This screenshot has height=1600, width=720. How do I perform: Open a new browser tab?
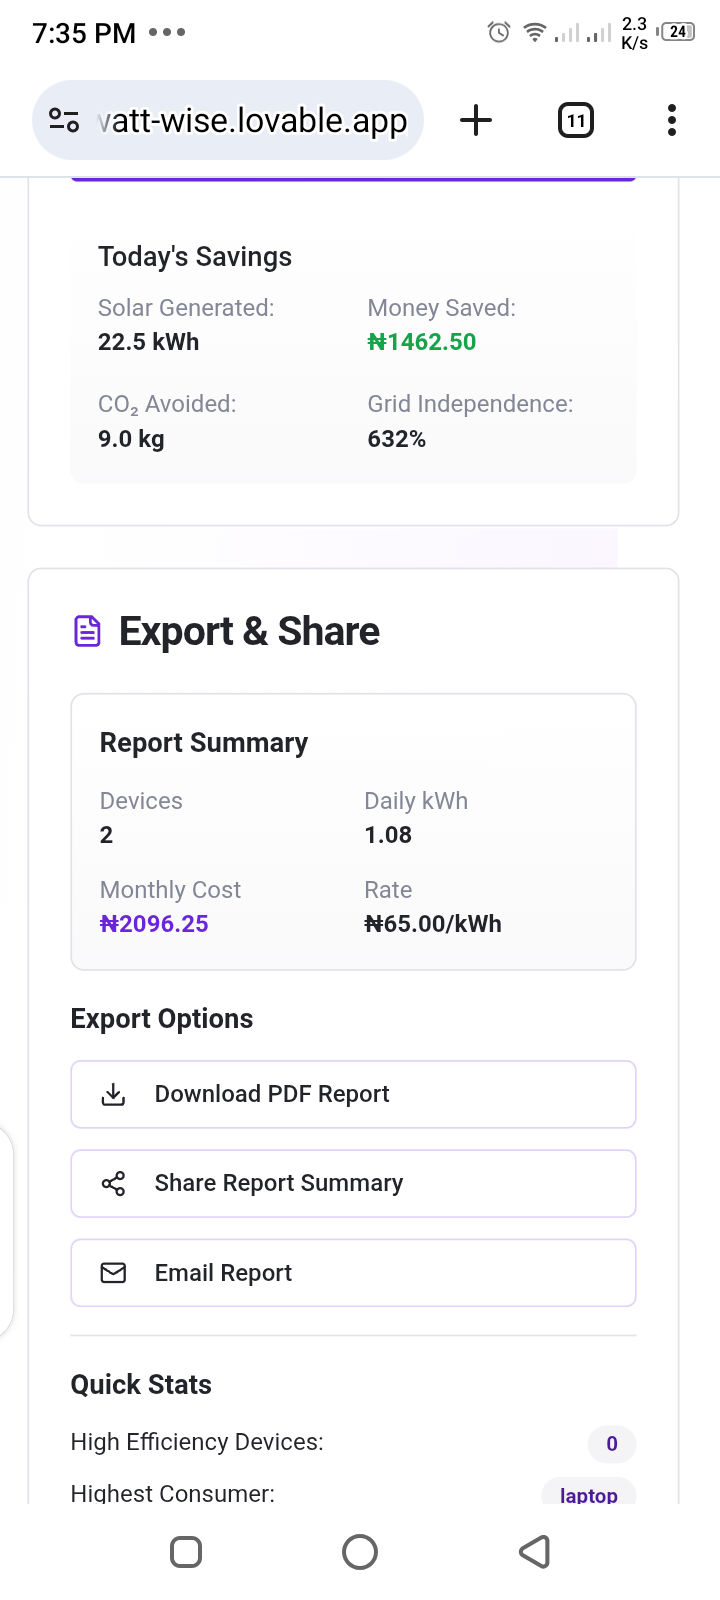(476, 121)
